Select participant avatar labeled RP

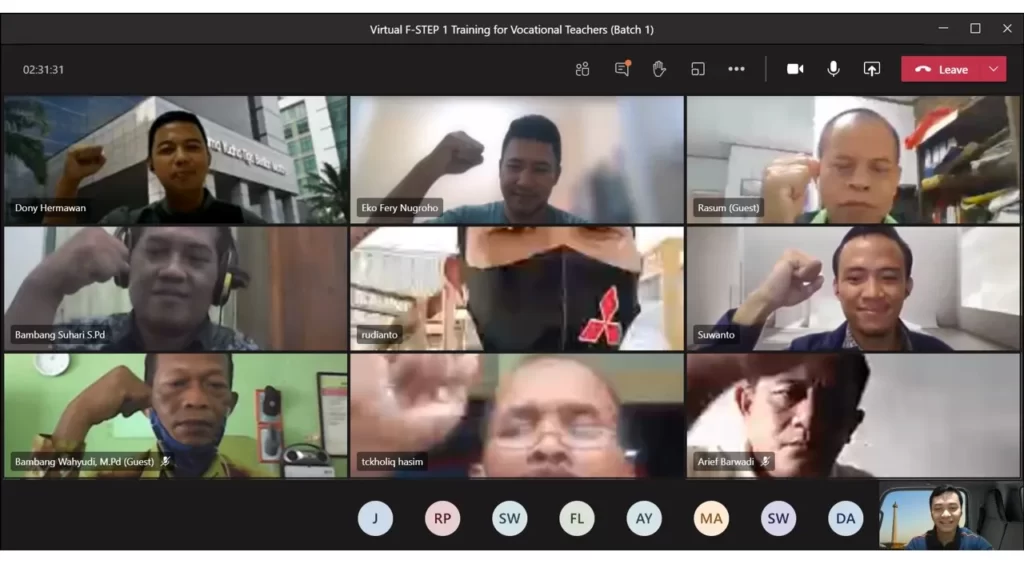coord(443,518)
